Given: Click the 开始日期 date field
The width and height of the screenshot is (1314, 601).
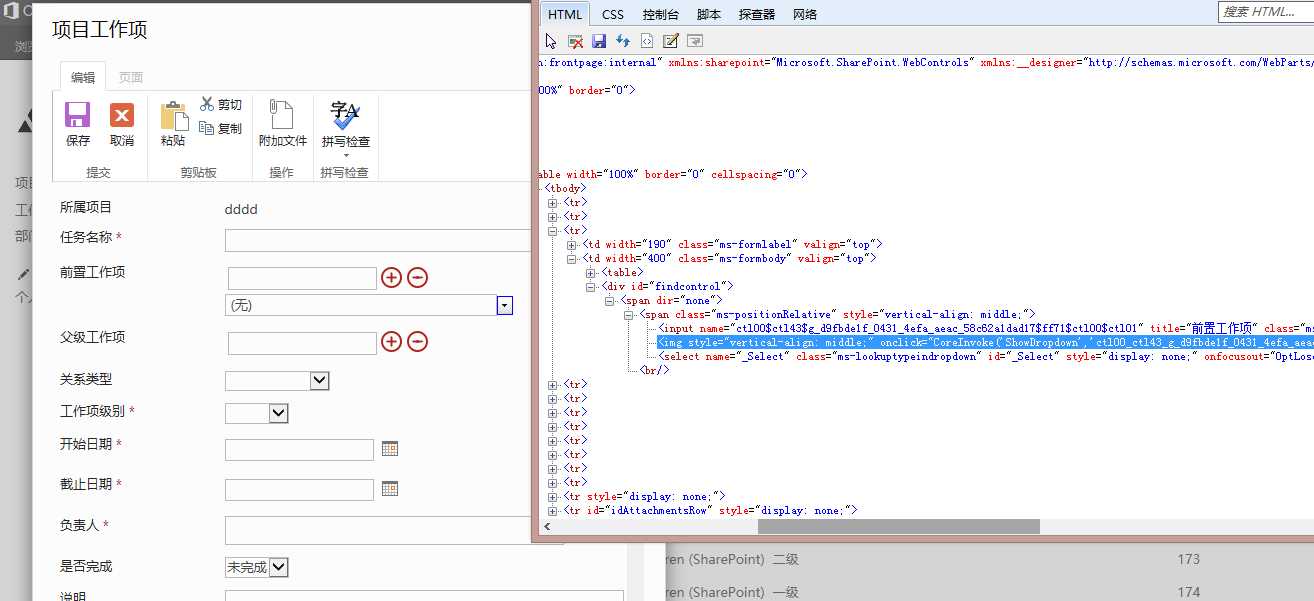Looking at the screenshot, I should [300, 450].
